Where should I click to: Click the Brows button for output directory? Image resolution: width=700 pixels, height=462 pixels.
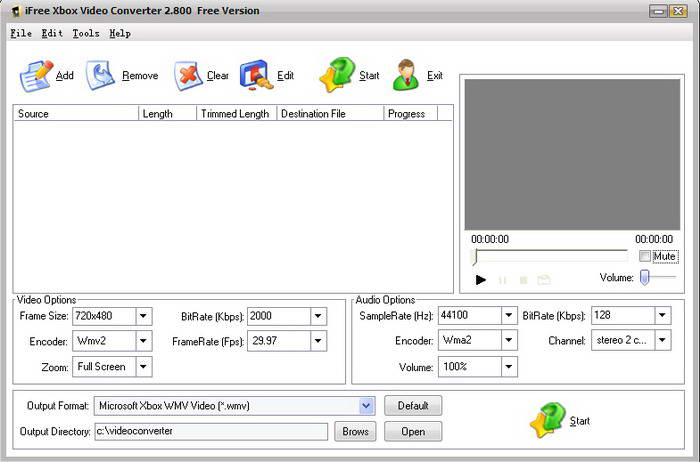coord(355,432)
